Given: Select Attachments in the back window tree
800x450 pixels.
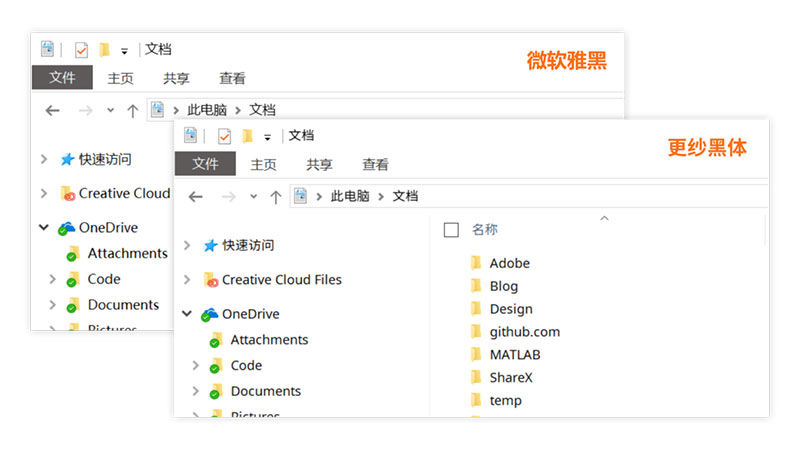Looking at the screenshot, I should 127,253.
